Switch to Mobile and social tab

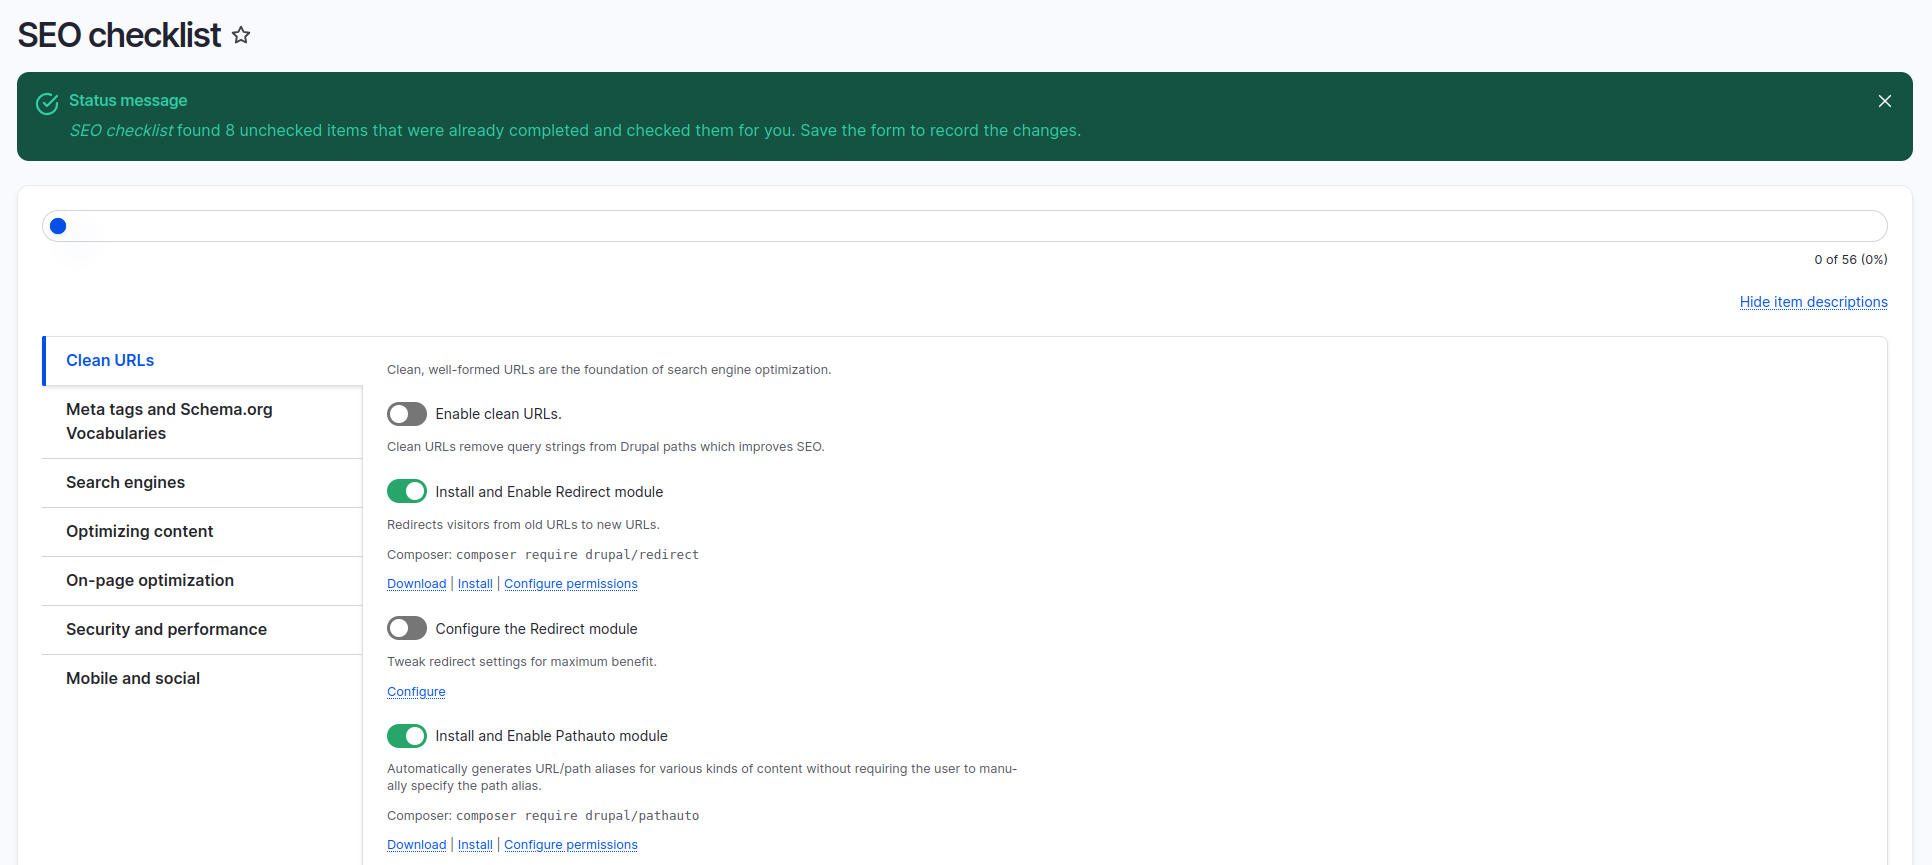point(202,679)
